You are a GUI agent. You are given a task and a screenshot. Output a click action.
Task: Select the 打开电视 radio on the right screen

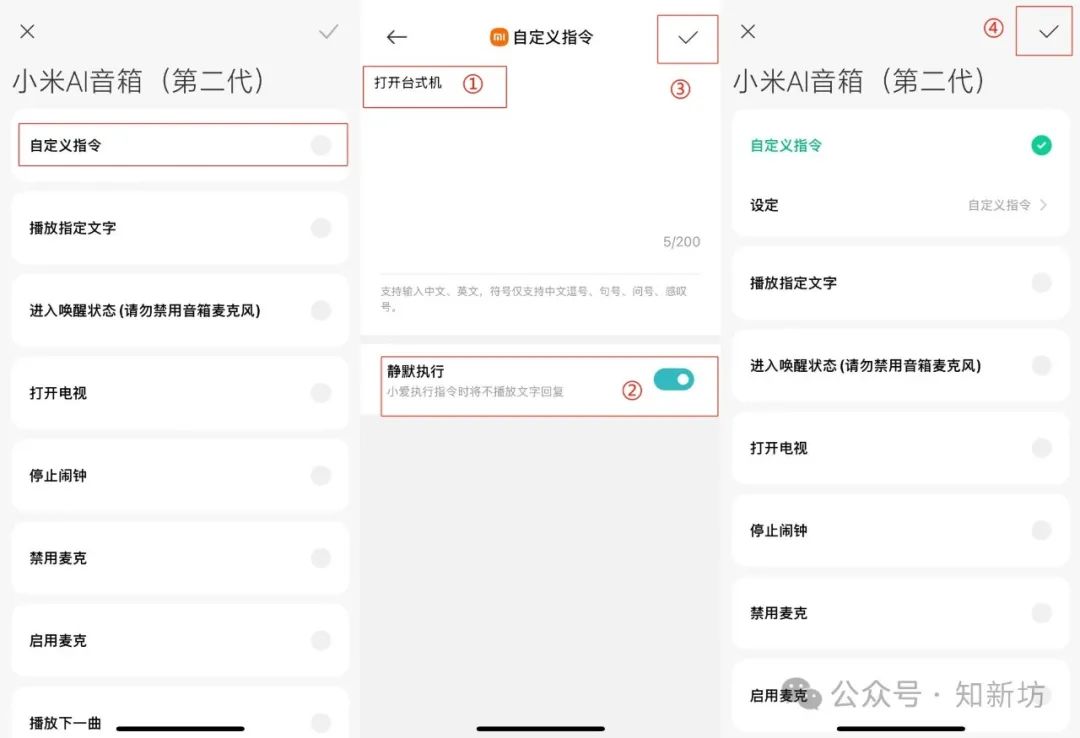point(1041,448)
